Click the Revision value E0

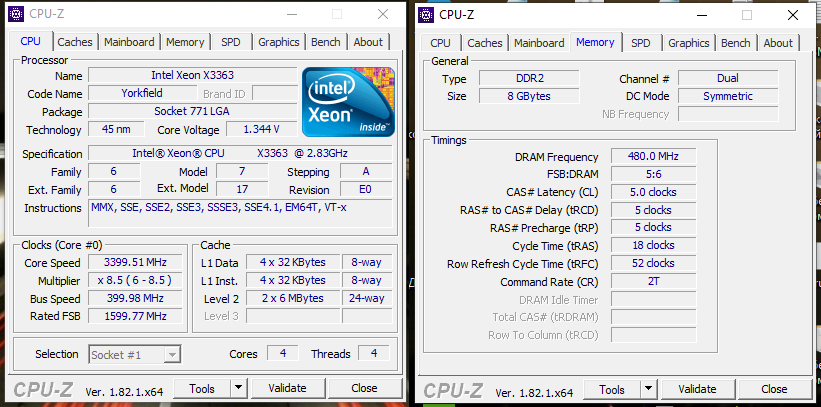(365, 189)
